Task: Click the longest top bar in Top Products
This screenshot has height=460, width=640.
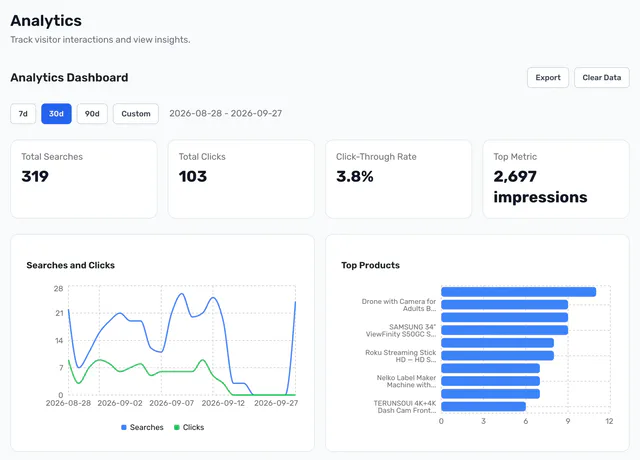Action: 518,292
